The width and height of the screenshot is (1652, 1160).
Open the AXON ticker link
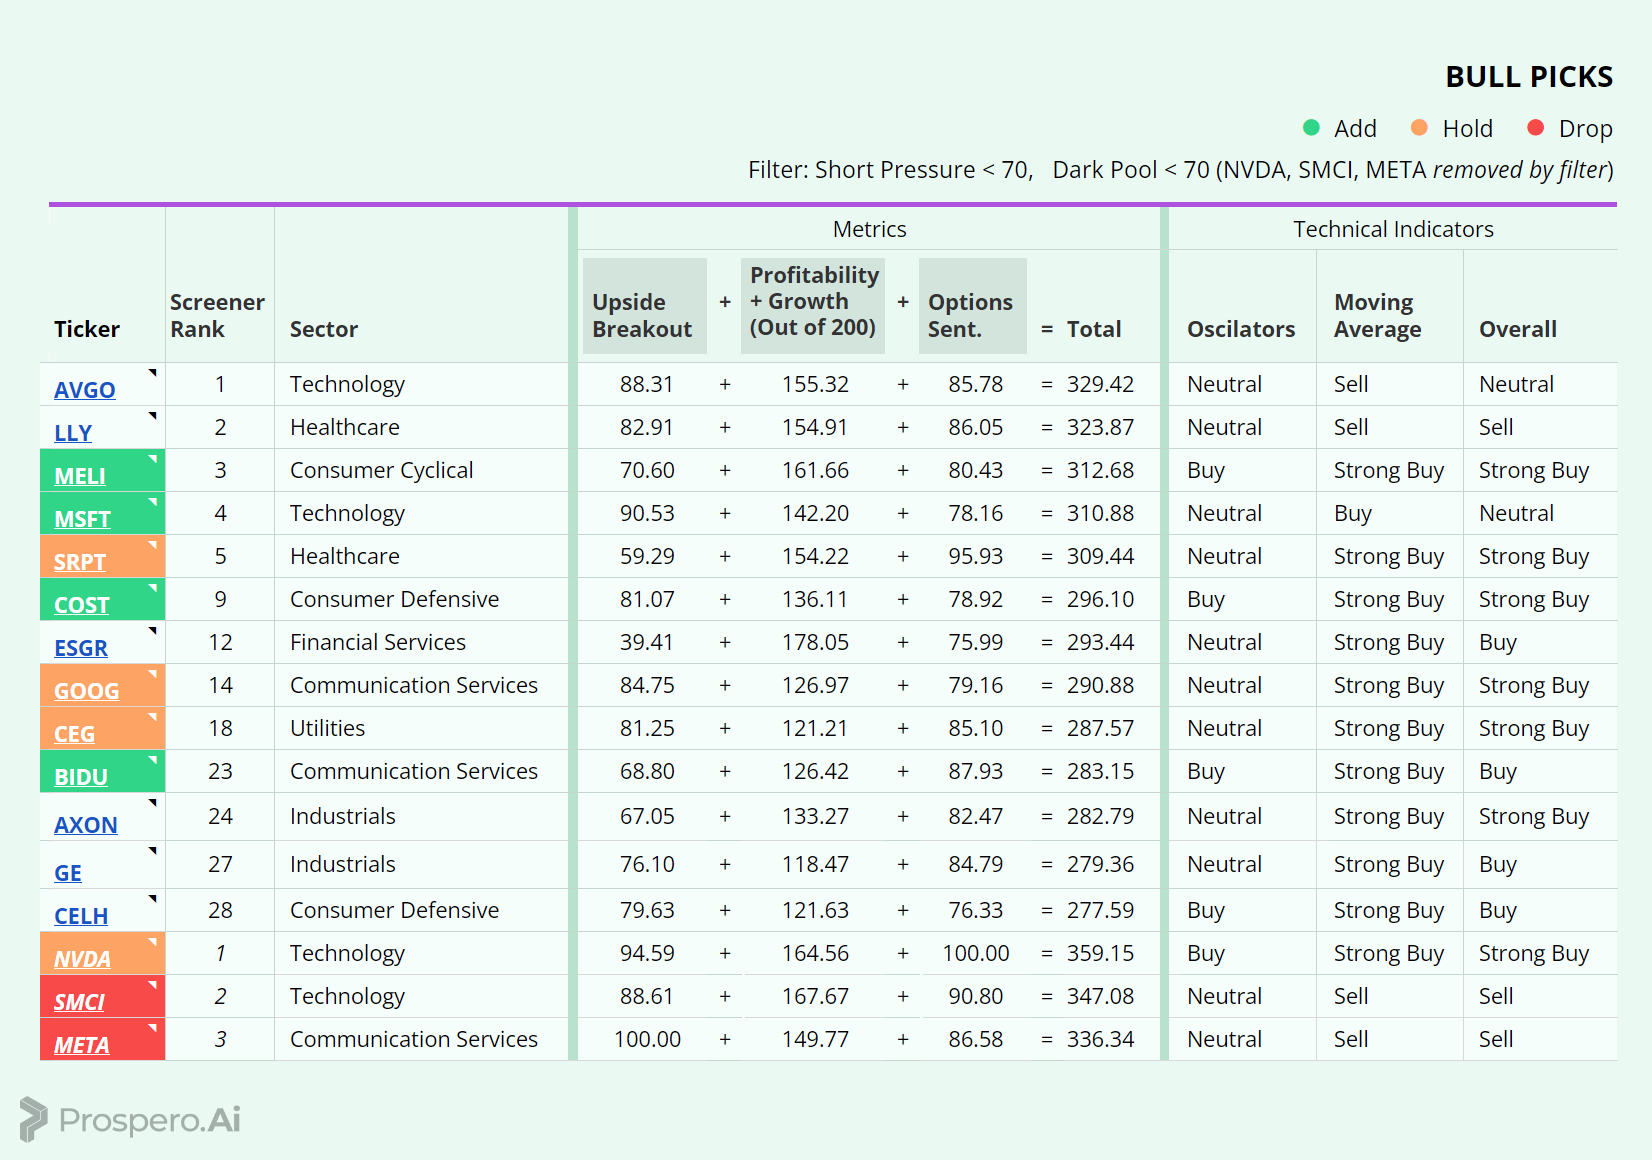(85, 825)
